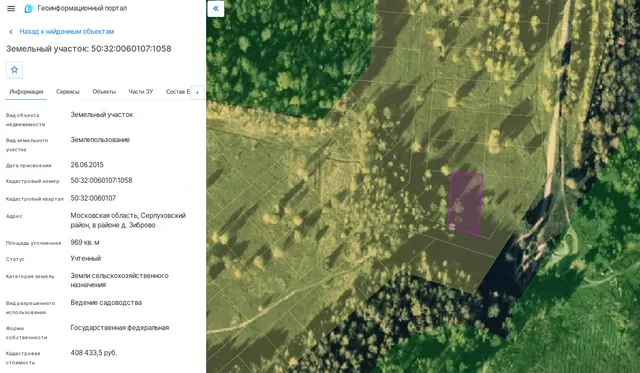This screenshot has height=373, width=640.
Task: Collapse the side panel with double chevron
Action: (216, 9)
